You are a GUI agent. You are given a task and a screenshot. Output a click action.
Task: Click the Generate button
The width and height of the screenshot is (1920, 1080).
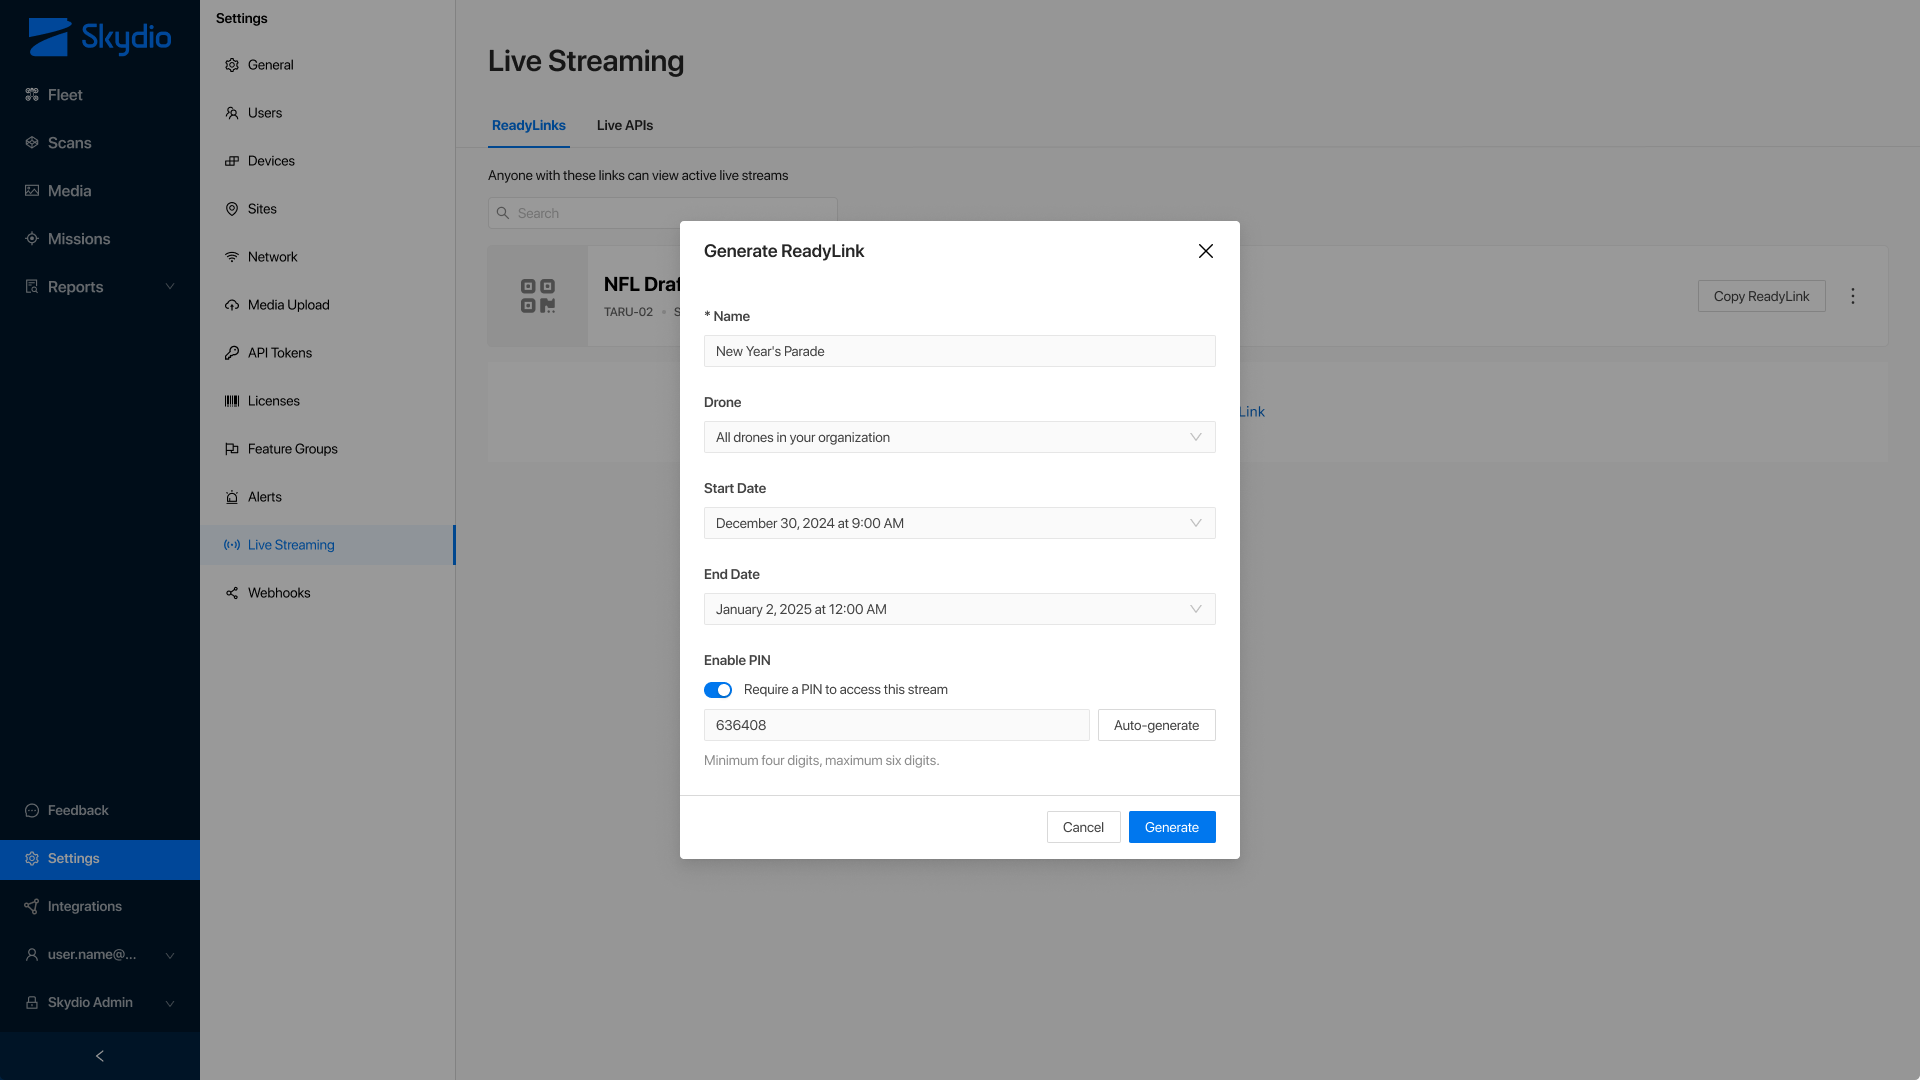pos(1171,827)
